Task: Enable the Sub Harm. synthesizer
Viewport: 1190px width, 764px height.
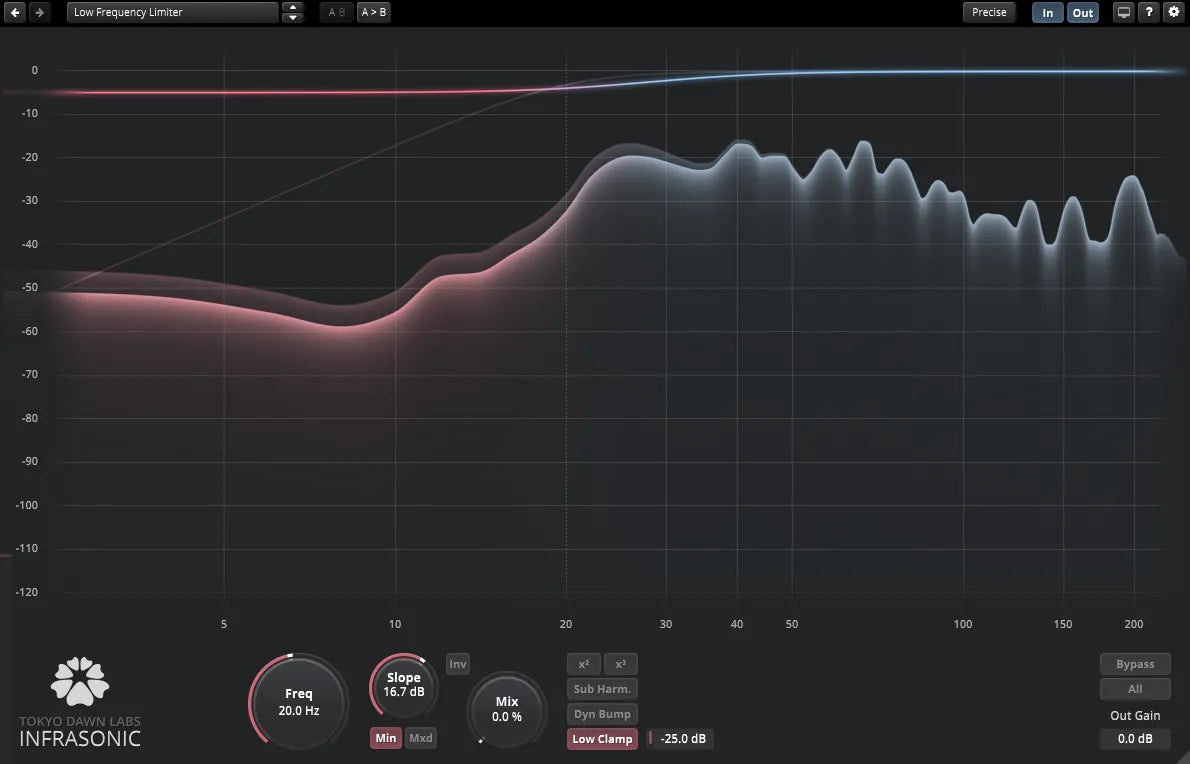Action: [x=601, y=688]
